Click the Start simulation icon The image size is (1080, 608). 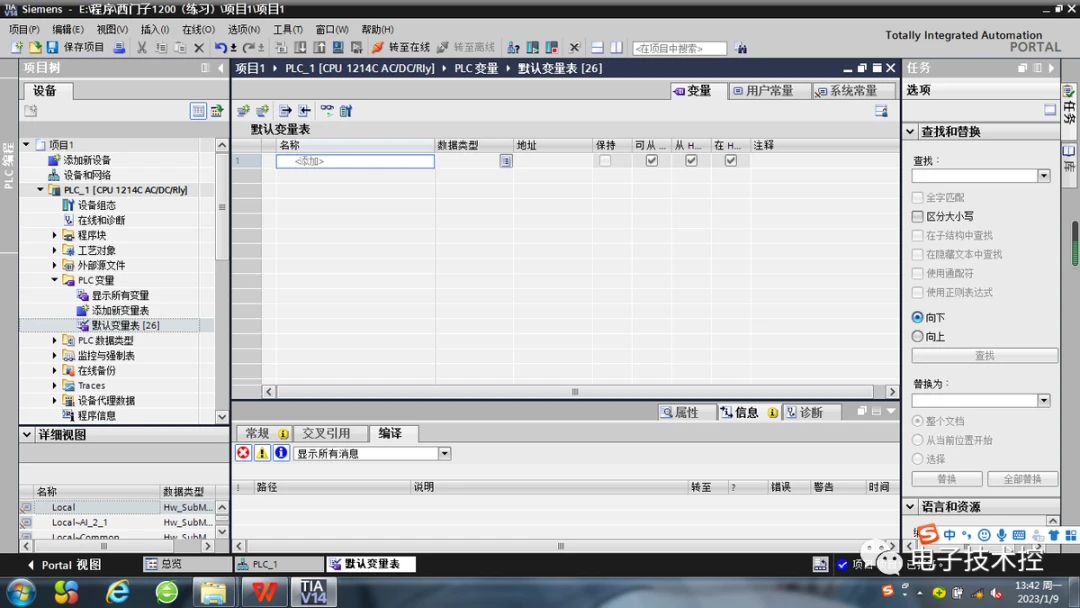point(338,48)
